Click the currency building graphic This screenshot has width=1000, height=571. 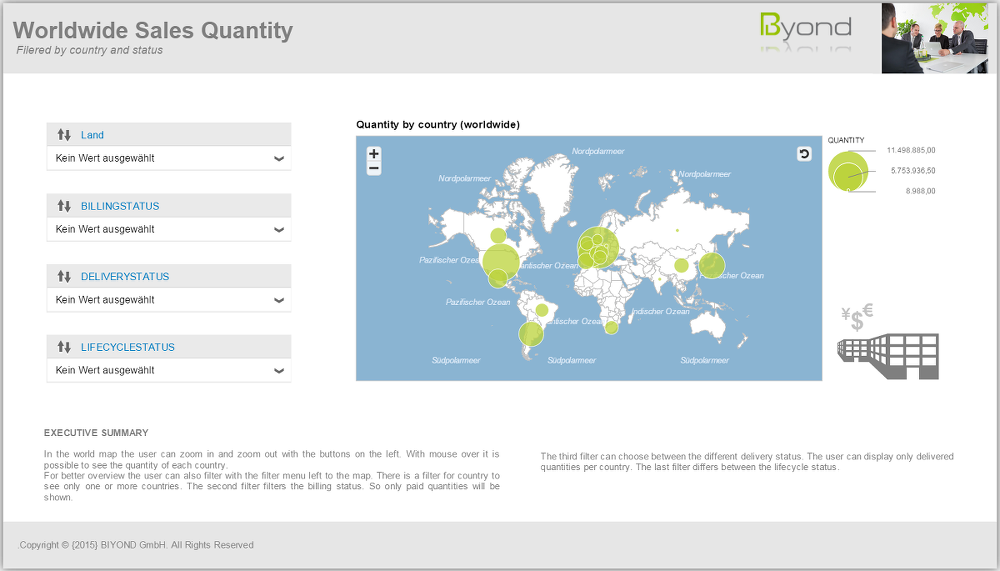point(887,344)
